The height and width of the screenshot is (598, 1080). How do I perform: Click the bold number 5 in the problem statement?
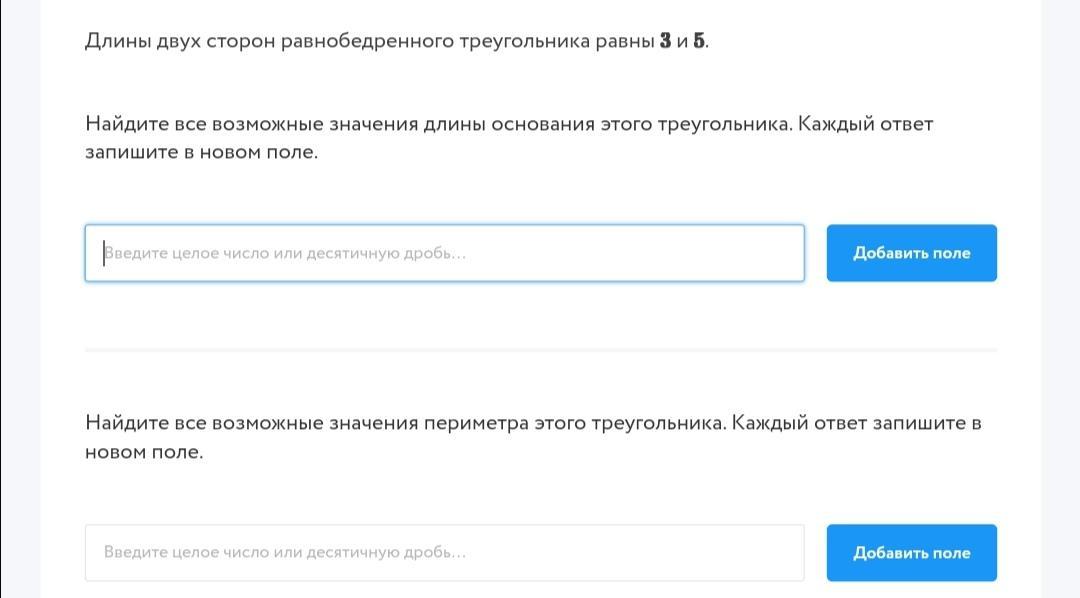point(699,41)
